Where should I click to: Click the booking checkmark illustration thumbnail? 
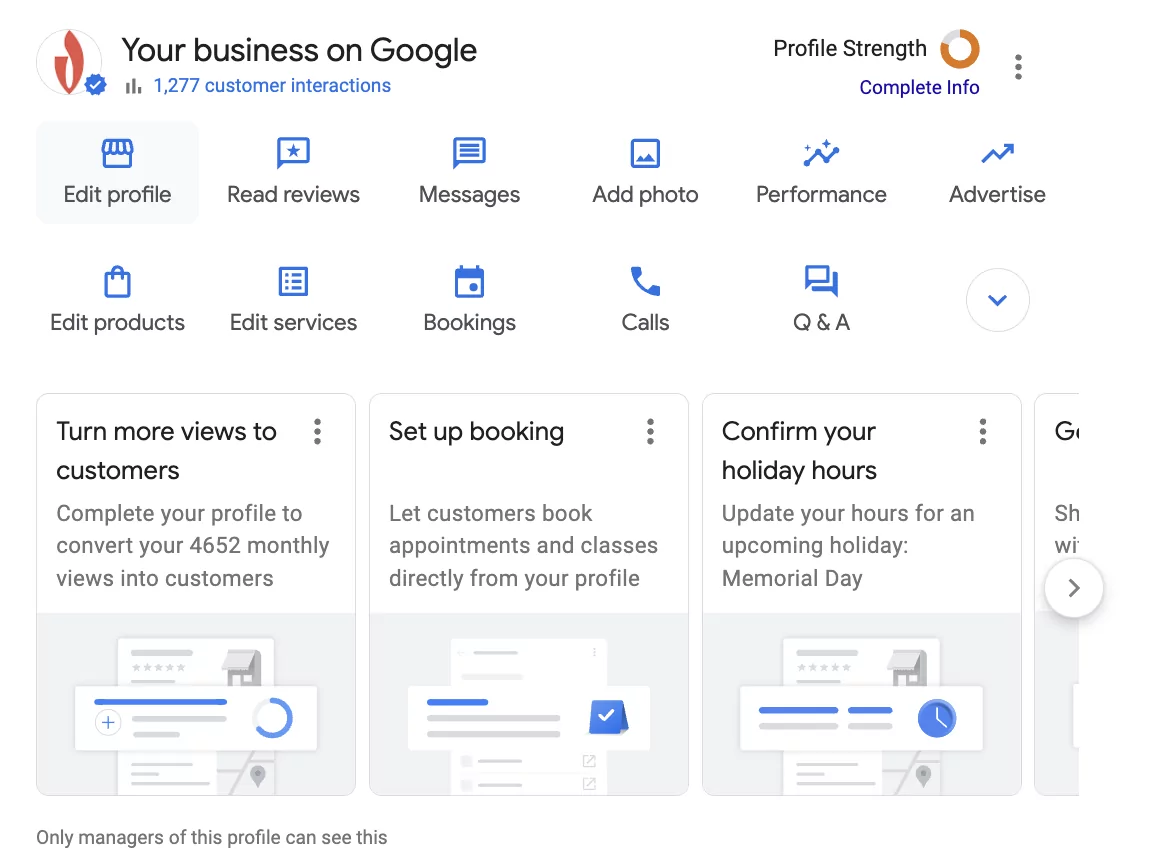529,704
